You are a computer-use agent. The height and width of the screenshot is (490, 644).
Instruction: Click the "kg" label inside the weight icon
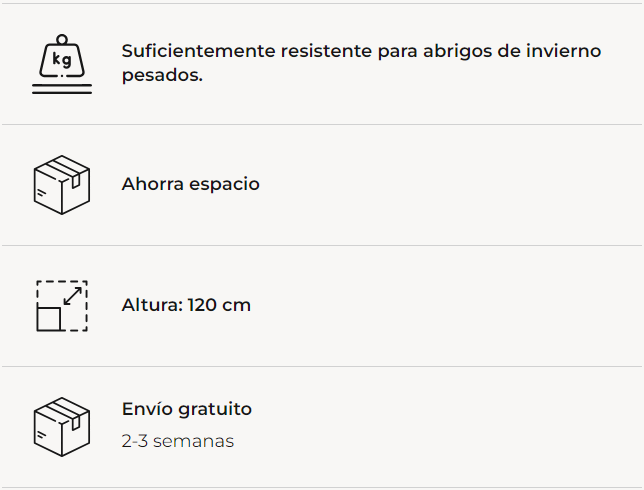click(61, 60)
